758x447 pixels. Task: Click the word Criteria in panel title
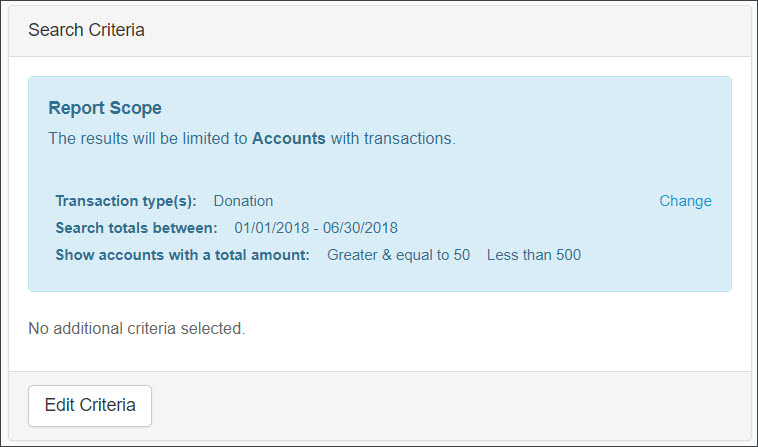(x=116, y=30)
